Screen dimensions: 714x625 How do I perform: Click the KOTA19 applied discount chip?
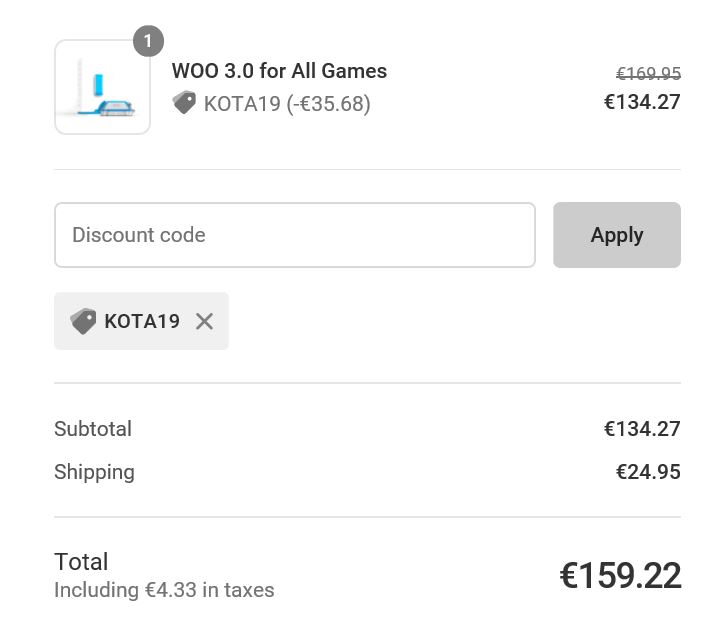pos(141,321)
